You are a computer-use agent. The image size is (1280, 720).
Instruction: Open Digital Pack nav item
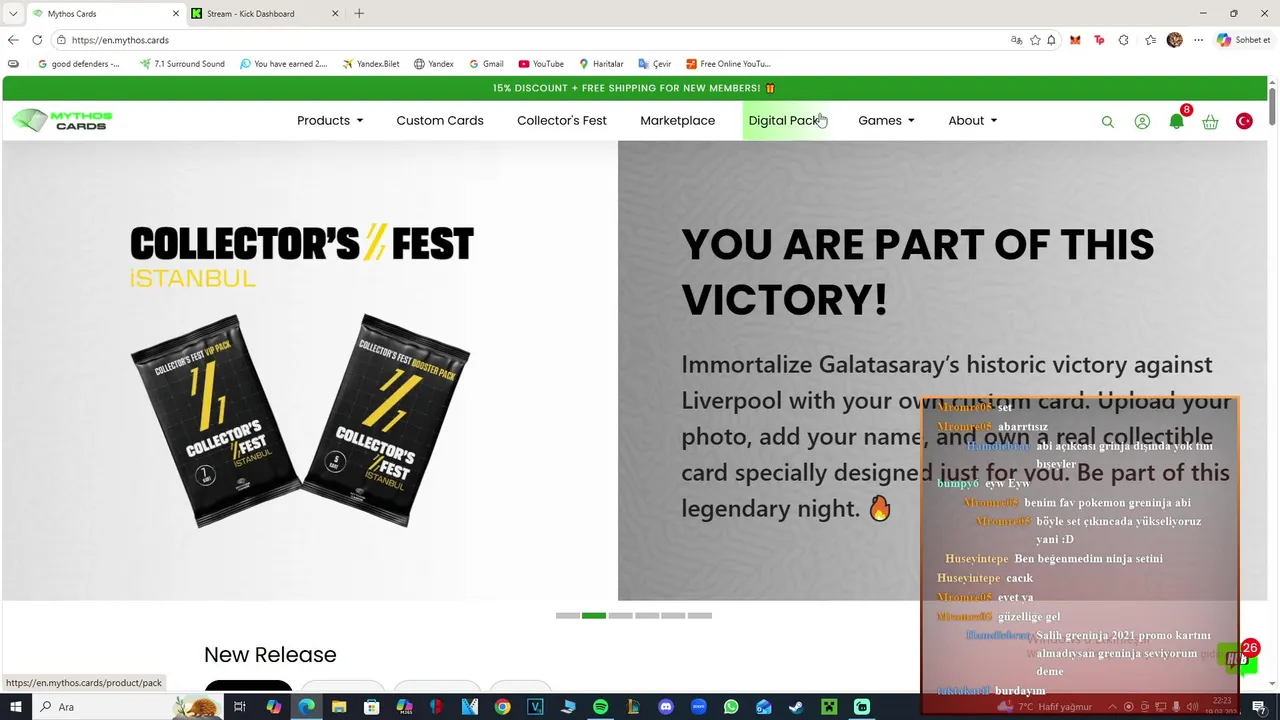pyautogui.click(x=785, y=121)
